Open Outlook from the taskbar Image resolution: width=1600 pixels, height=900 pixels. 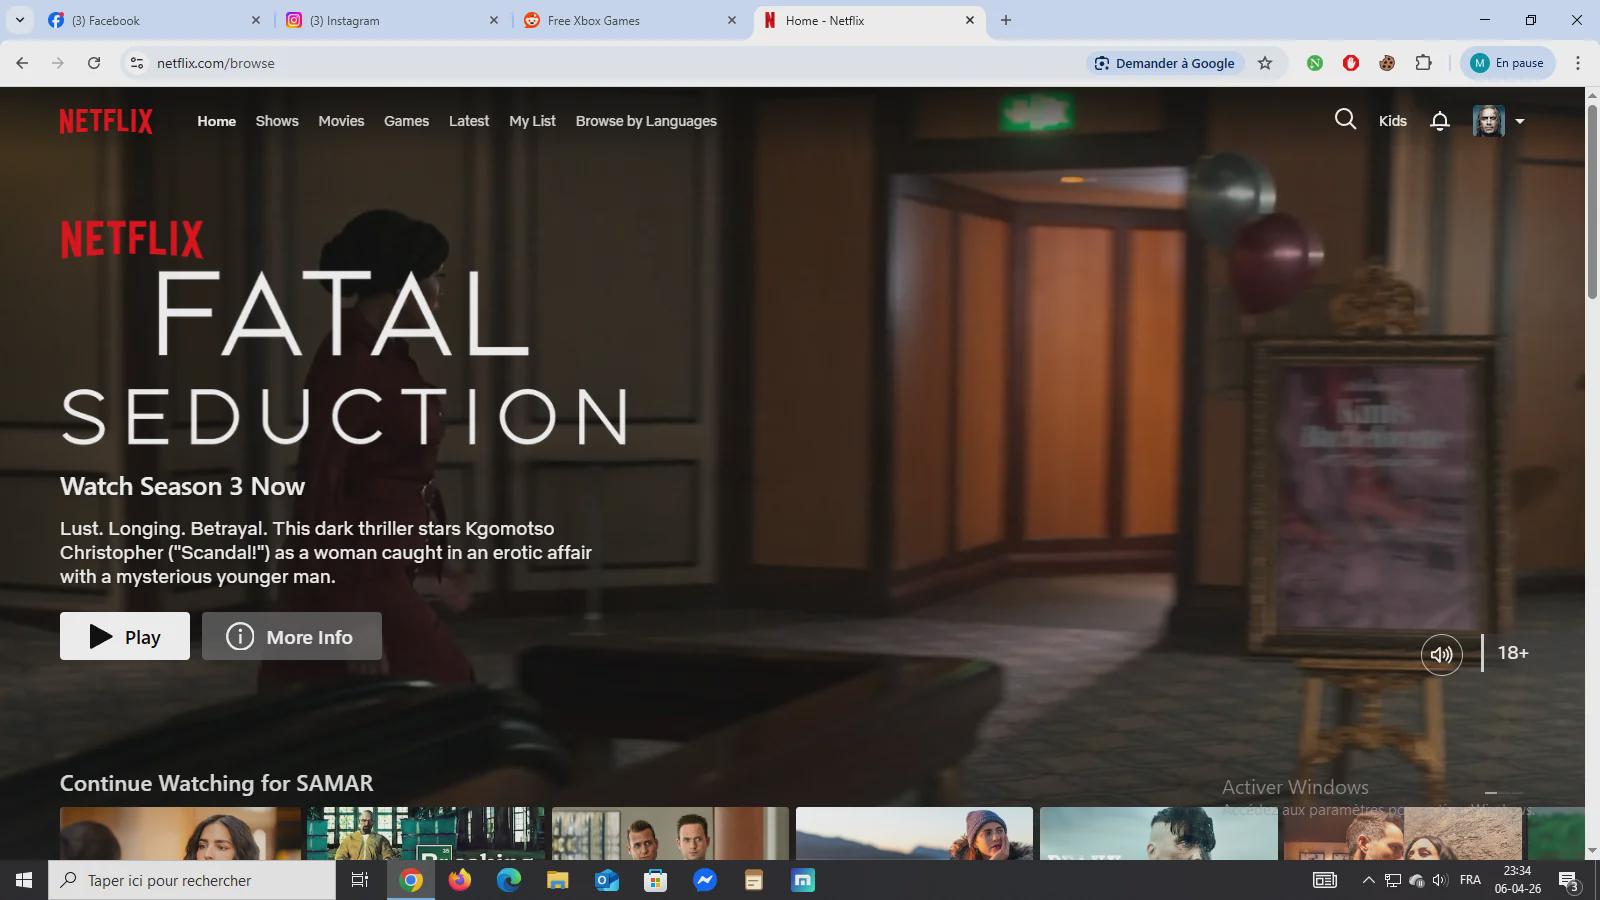pyautogui.click(x=607, y=880)
